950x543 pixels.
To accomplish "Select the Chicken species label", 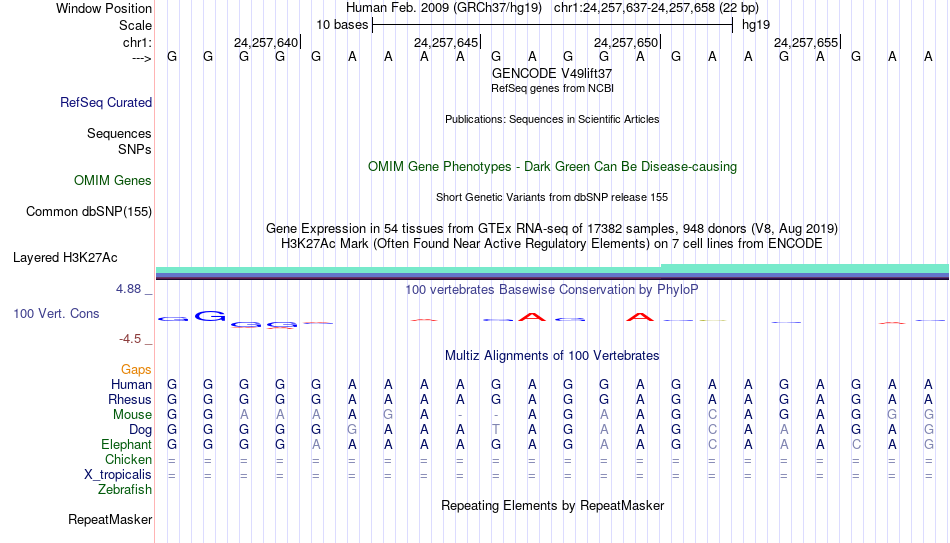I will (128, 459).
